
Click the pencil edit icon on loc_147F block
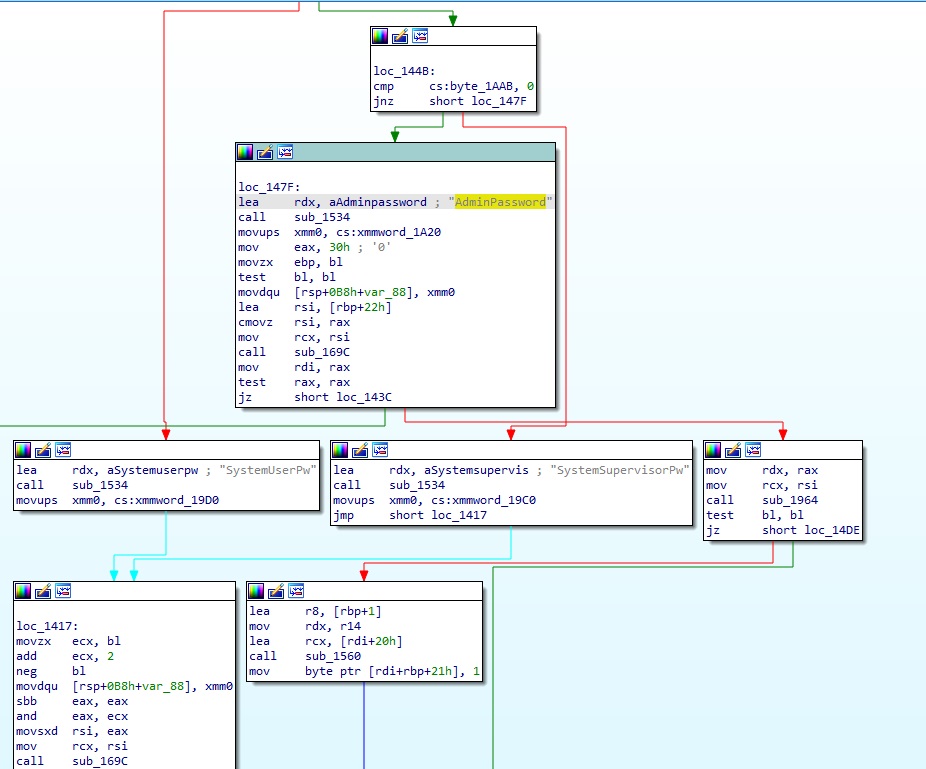[x=265, y=152]
